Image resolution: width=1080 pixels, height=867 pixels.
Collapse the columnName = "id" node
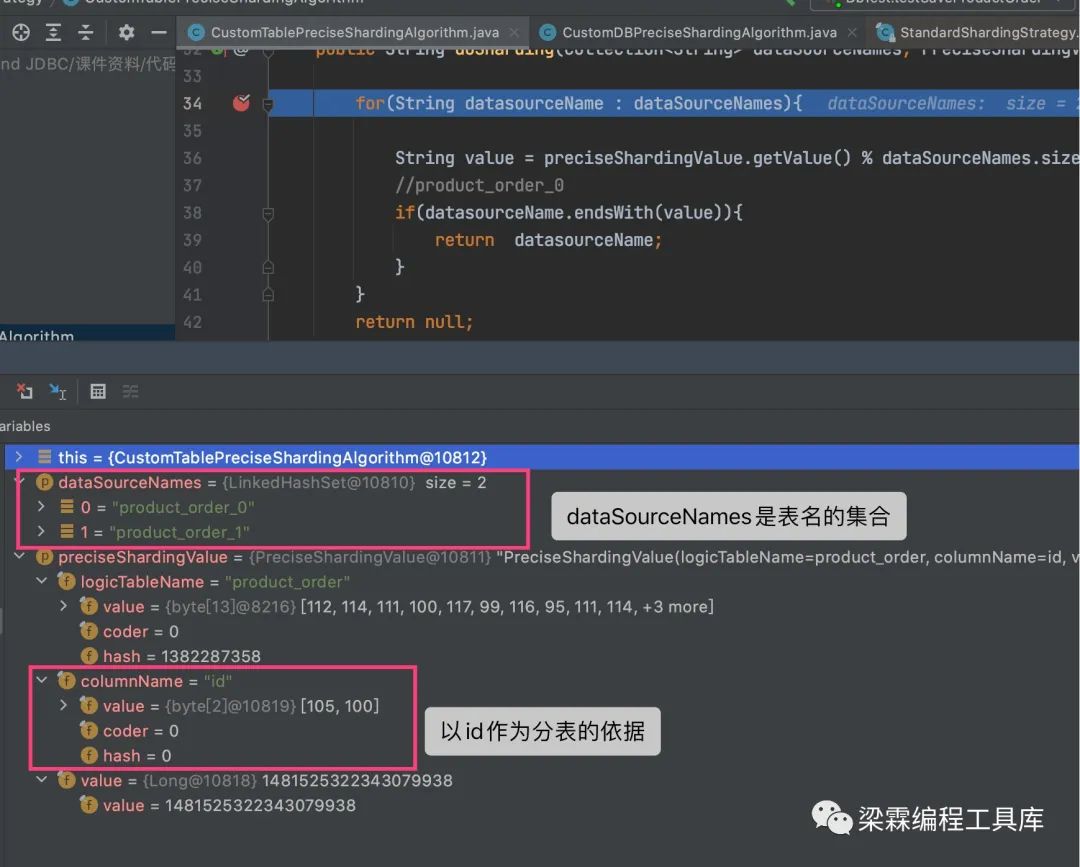coord(41,680)
